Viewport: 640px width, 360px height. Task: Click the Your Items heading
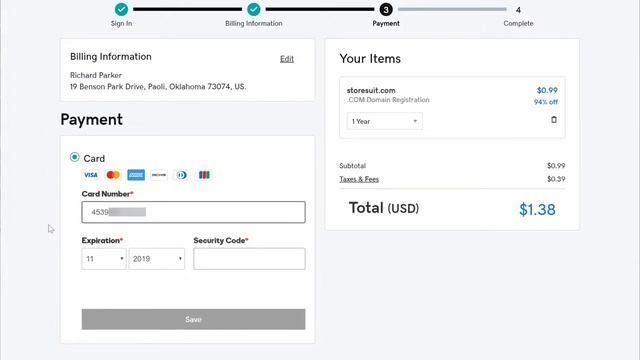(x=370, y=58)
